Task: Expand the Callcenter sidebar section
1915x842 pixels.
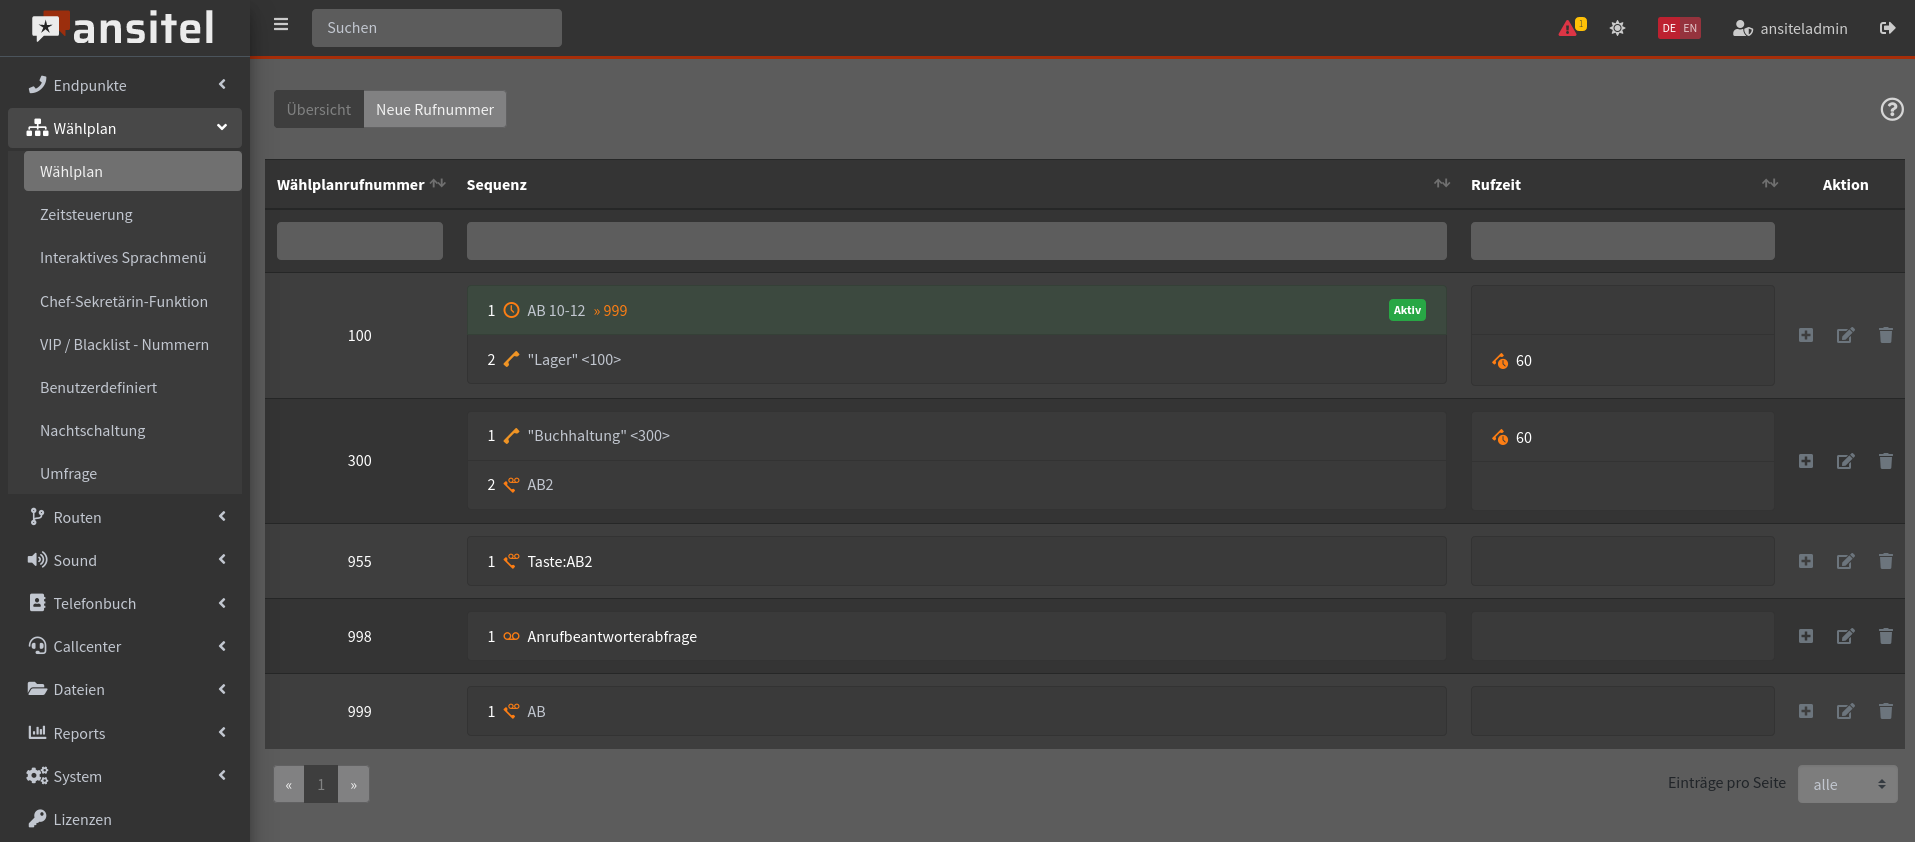Action: click(125, 647)
